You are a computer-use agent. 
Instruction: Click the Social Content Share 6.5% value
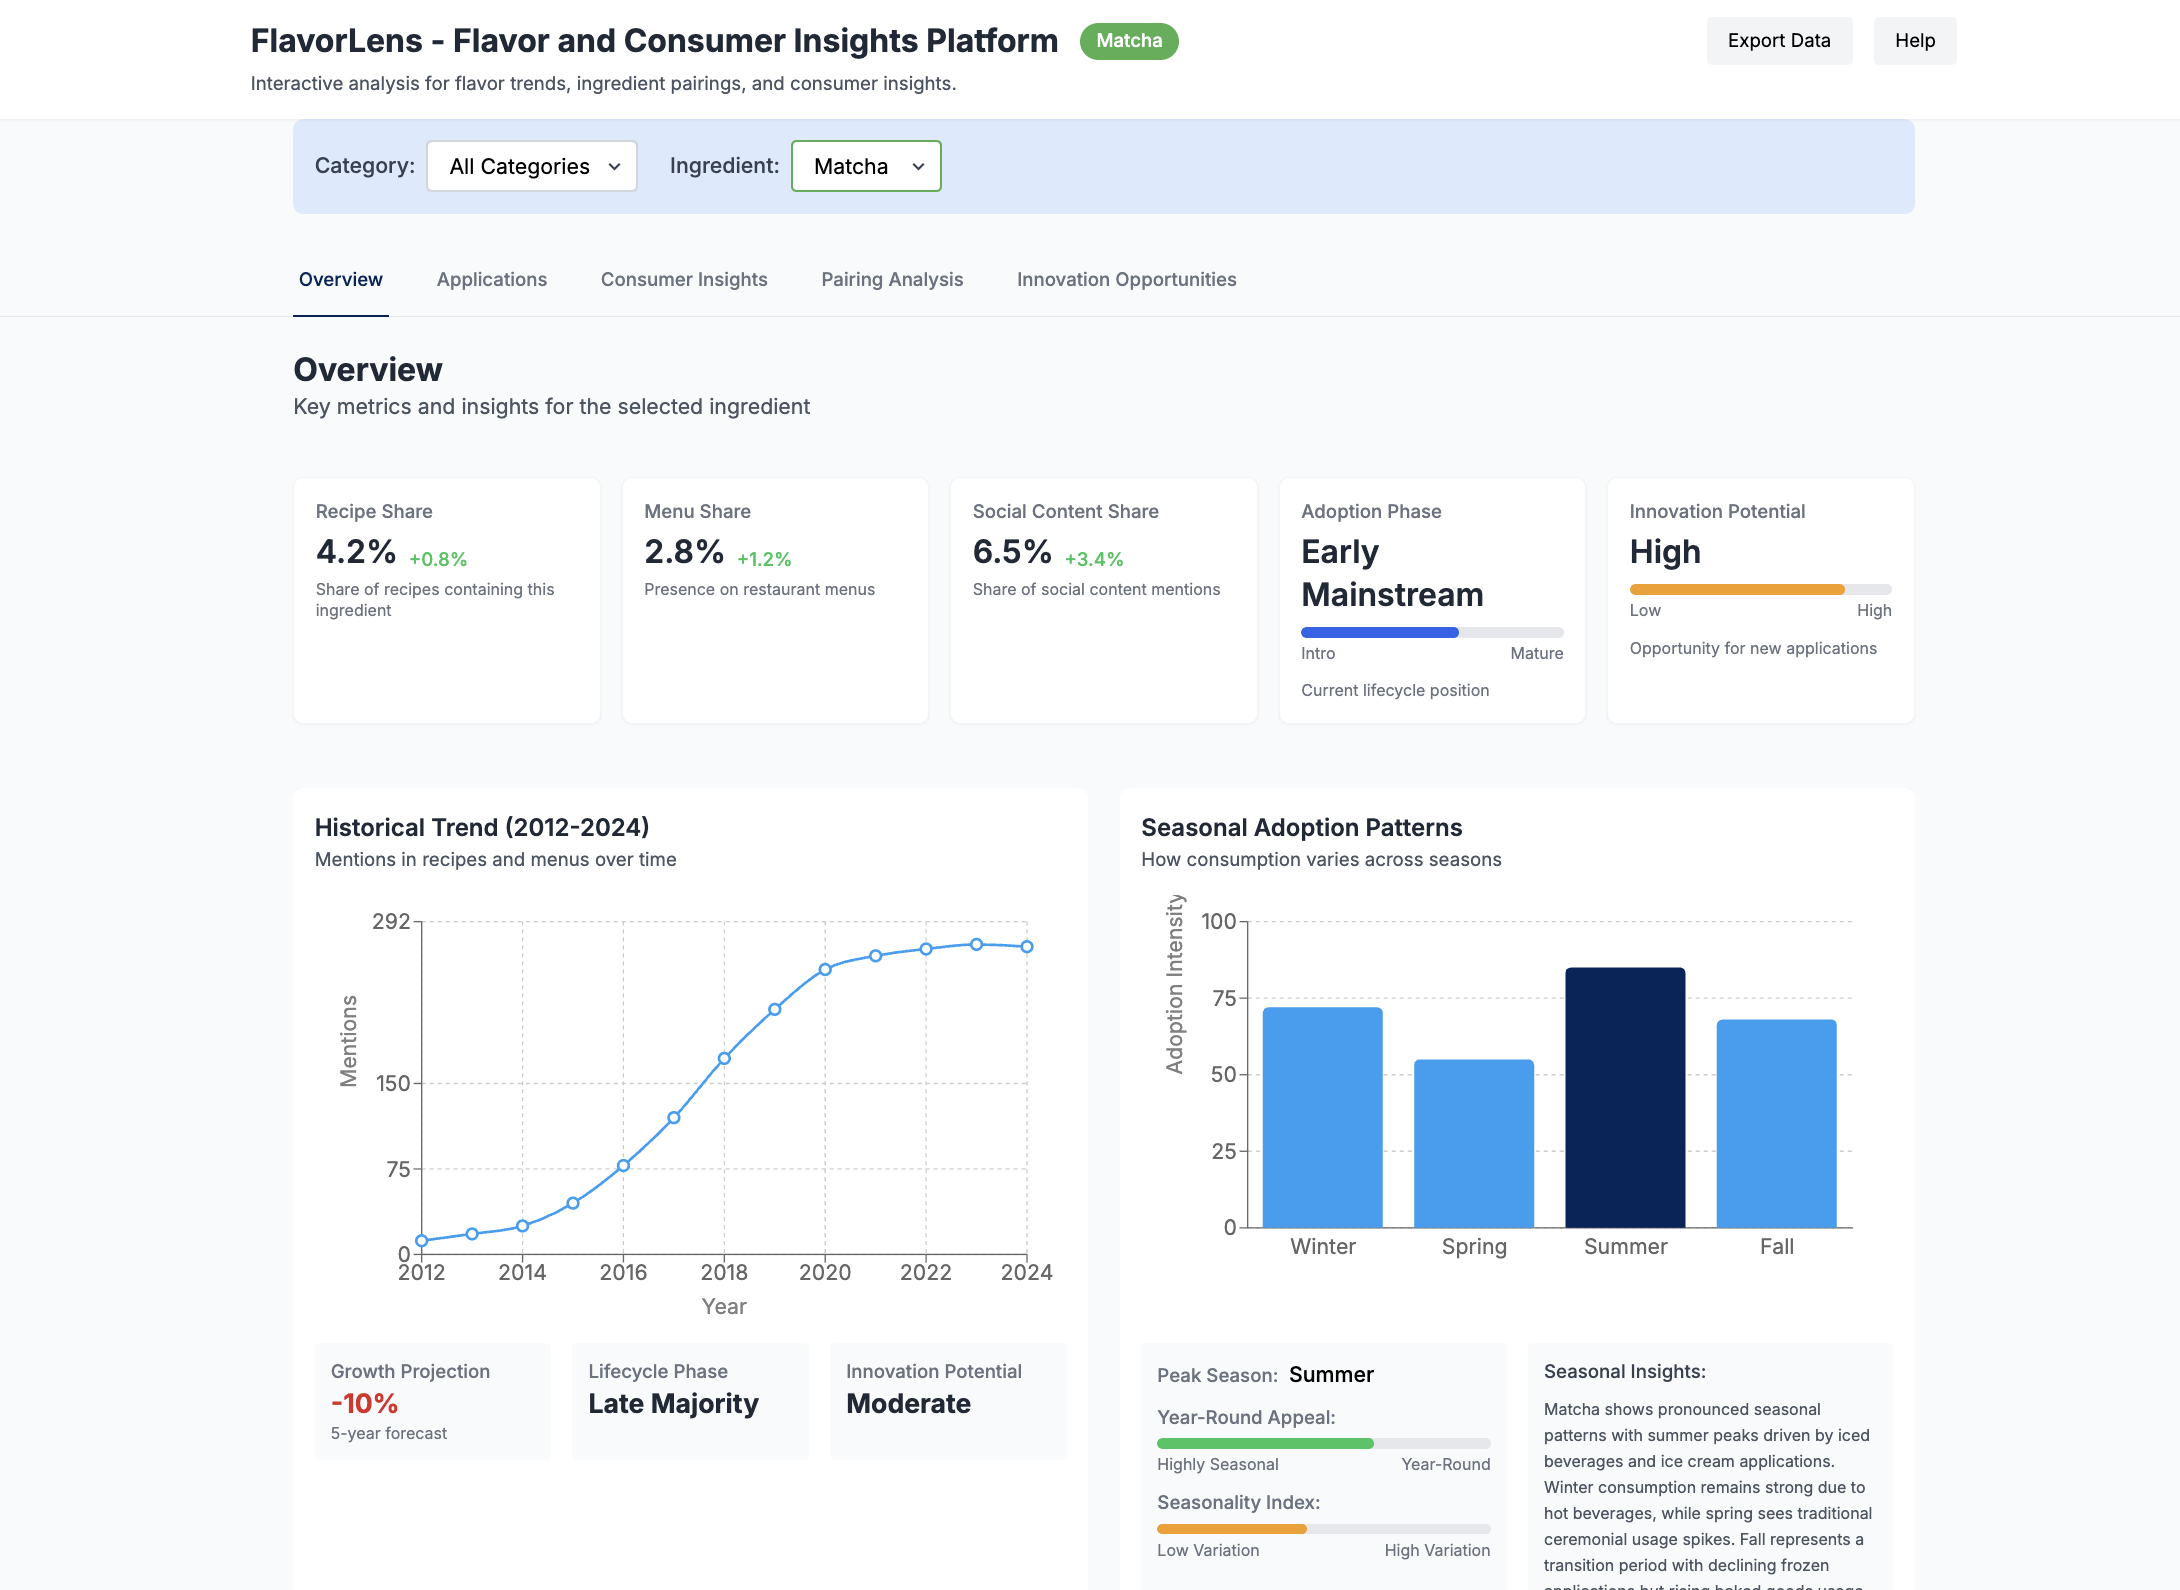tap(1012, 551)
